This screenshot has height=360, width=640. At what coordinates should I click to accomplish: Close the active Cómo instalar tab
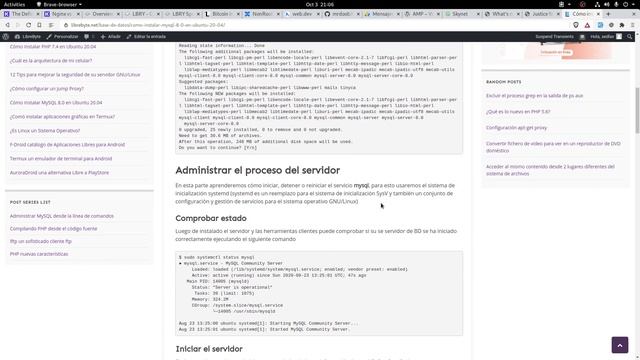598,14
